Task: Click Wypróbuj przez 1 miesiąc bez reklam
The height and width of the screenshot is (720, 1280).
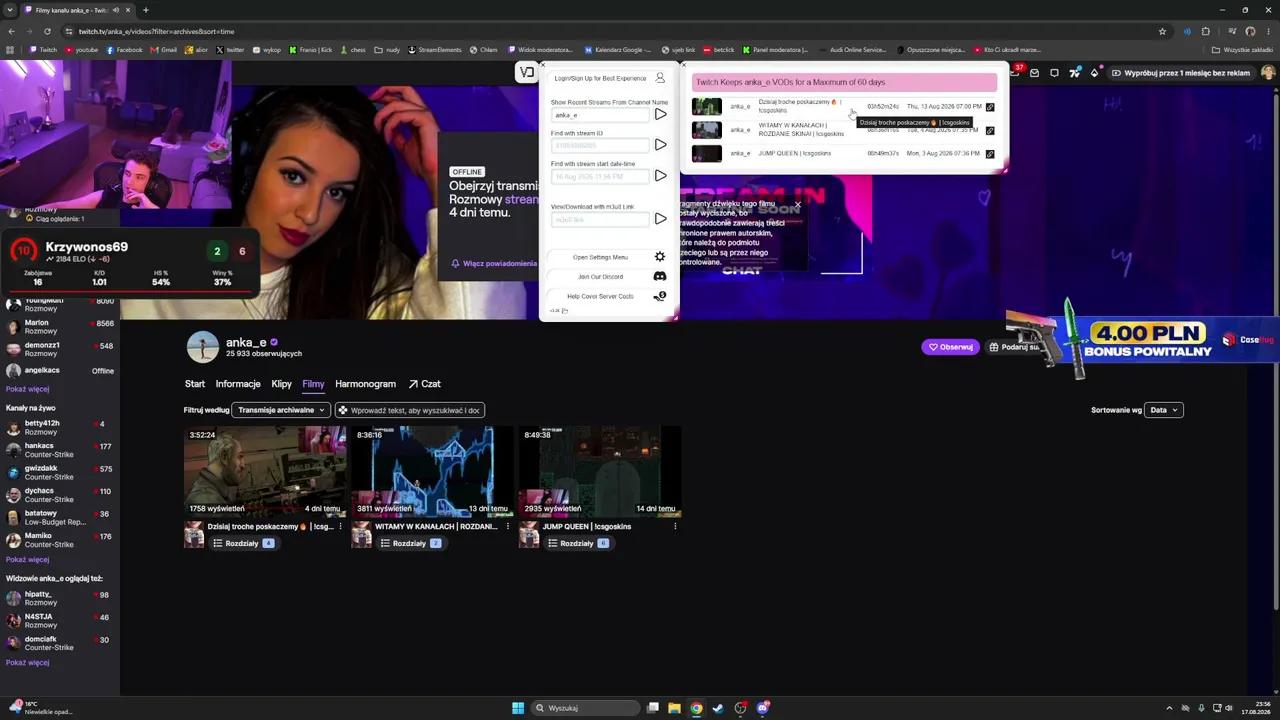Action: click(1180, 73)
